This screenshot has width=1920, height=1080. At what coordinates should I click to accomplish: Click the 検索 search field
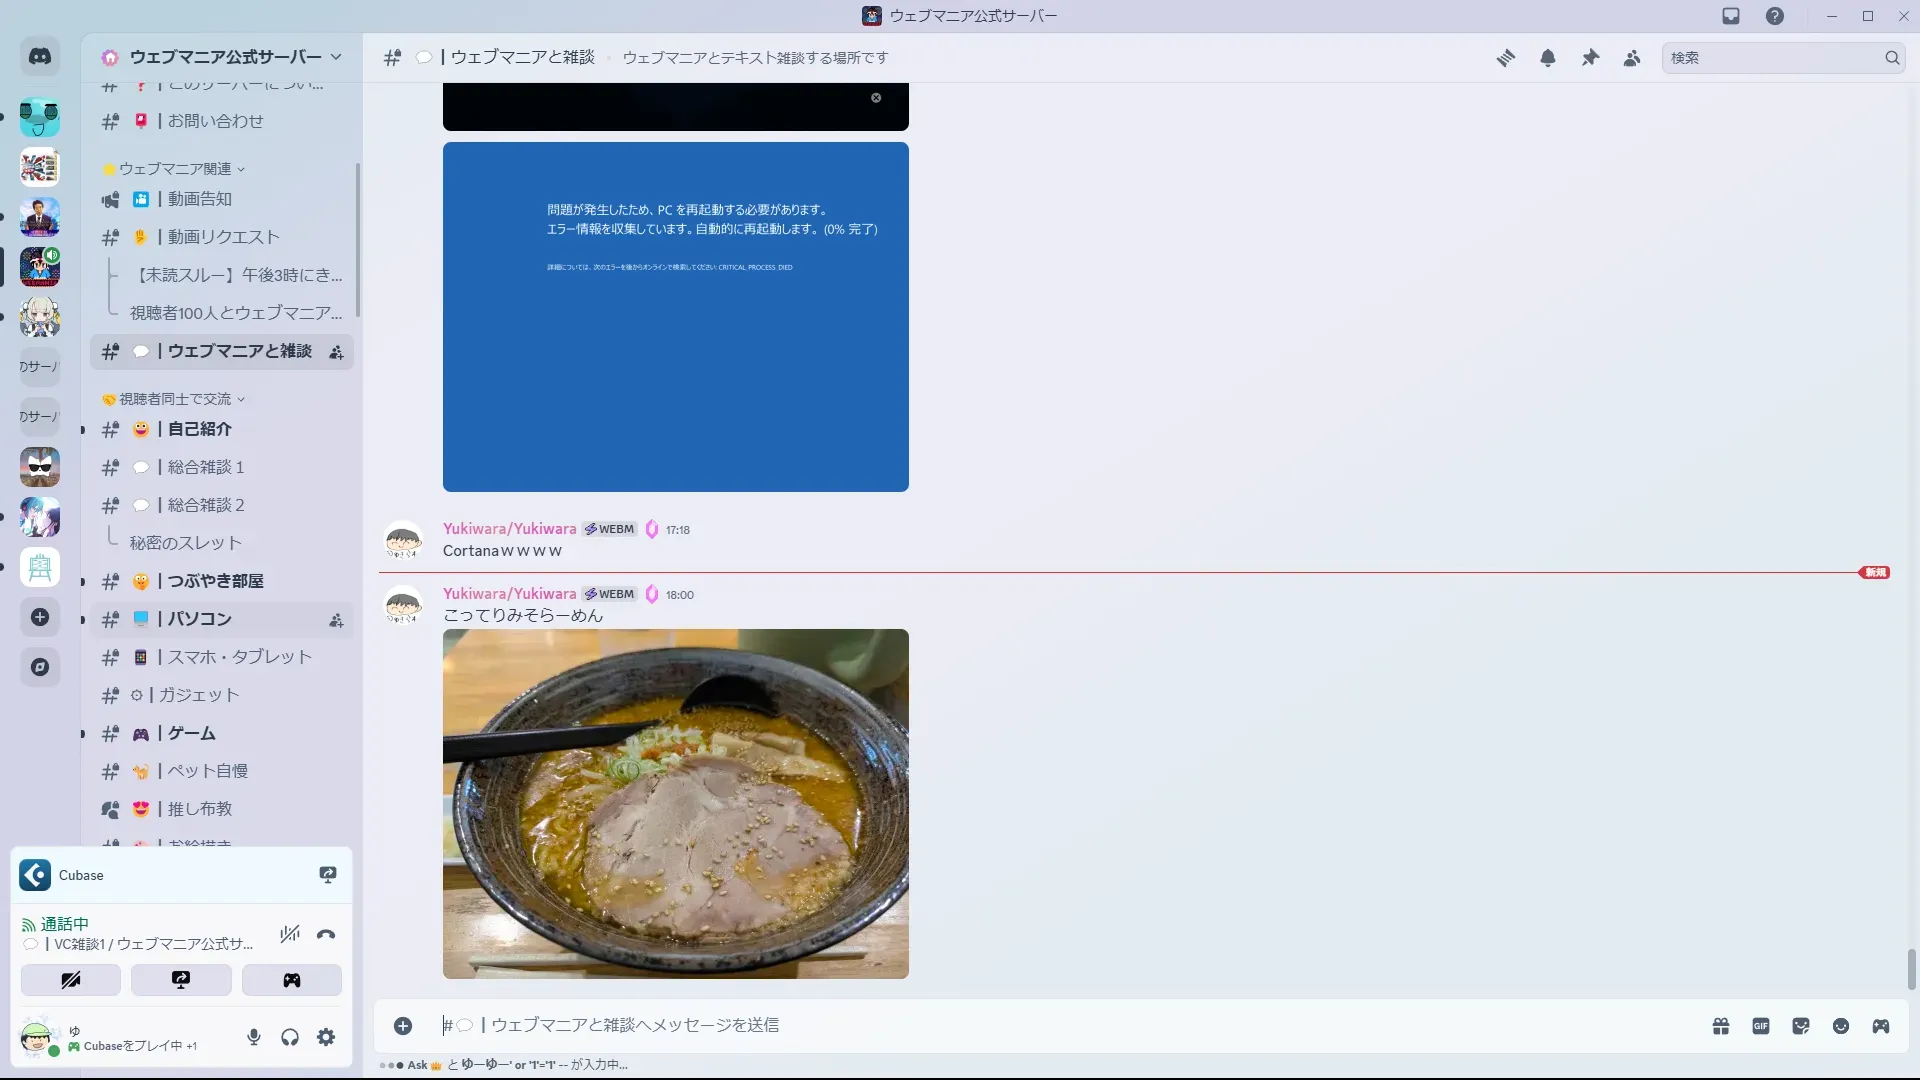(1770, 58)
